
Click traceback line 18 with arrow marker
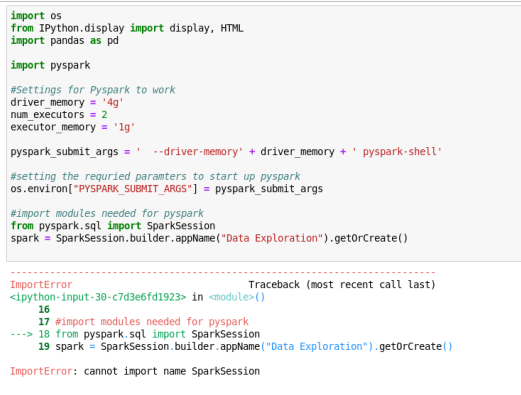tap(135, 334)
